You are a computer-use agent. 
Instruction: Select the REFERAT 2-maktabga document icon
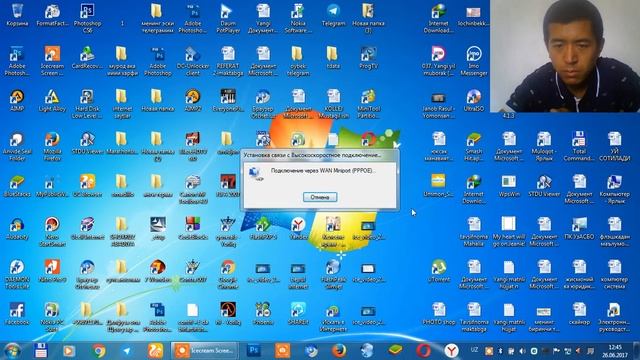[x=228, y=61]
